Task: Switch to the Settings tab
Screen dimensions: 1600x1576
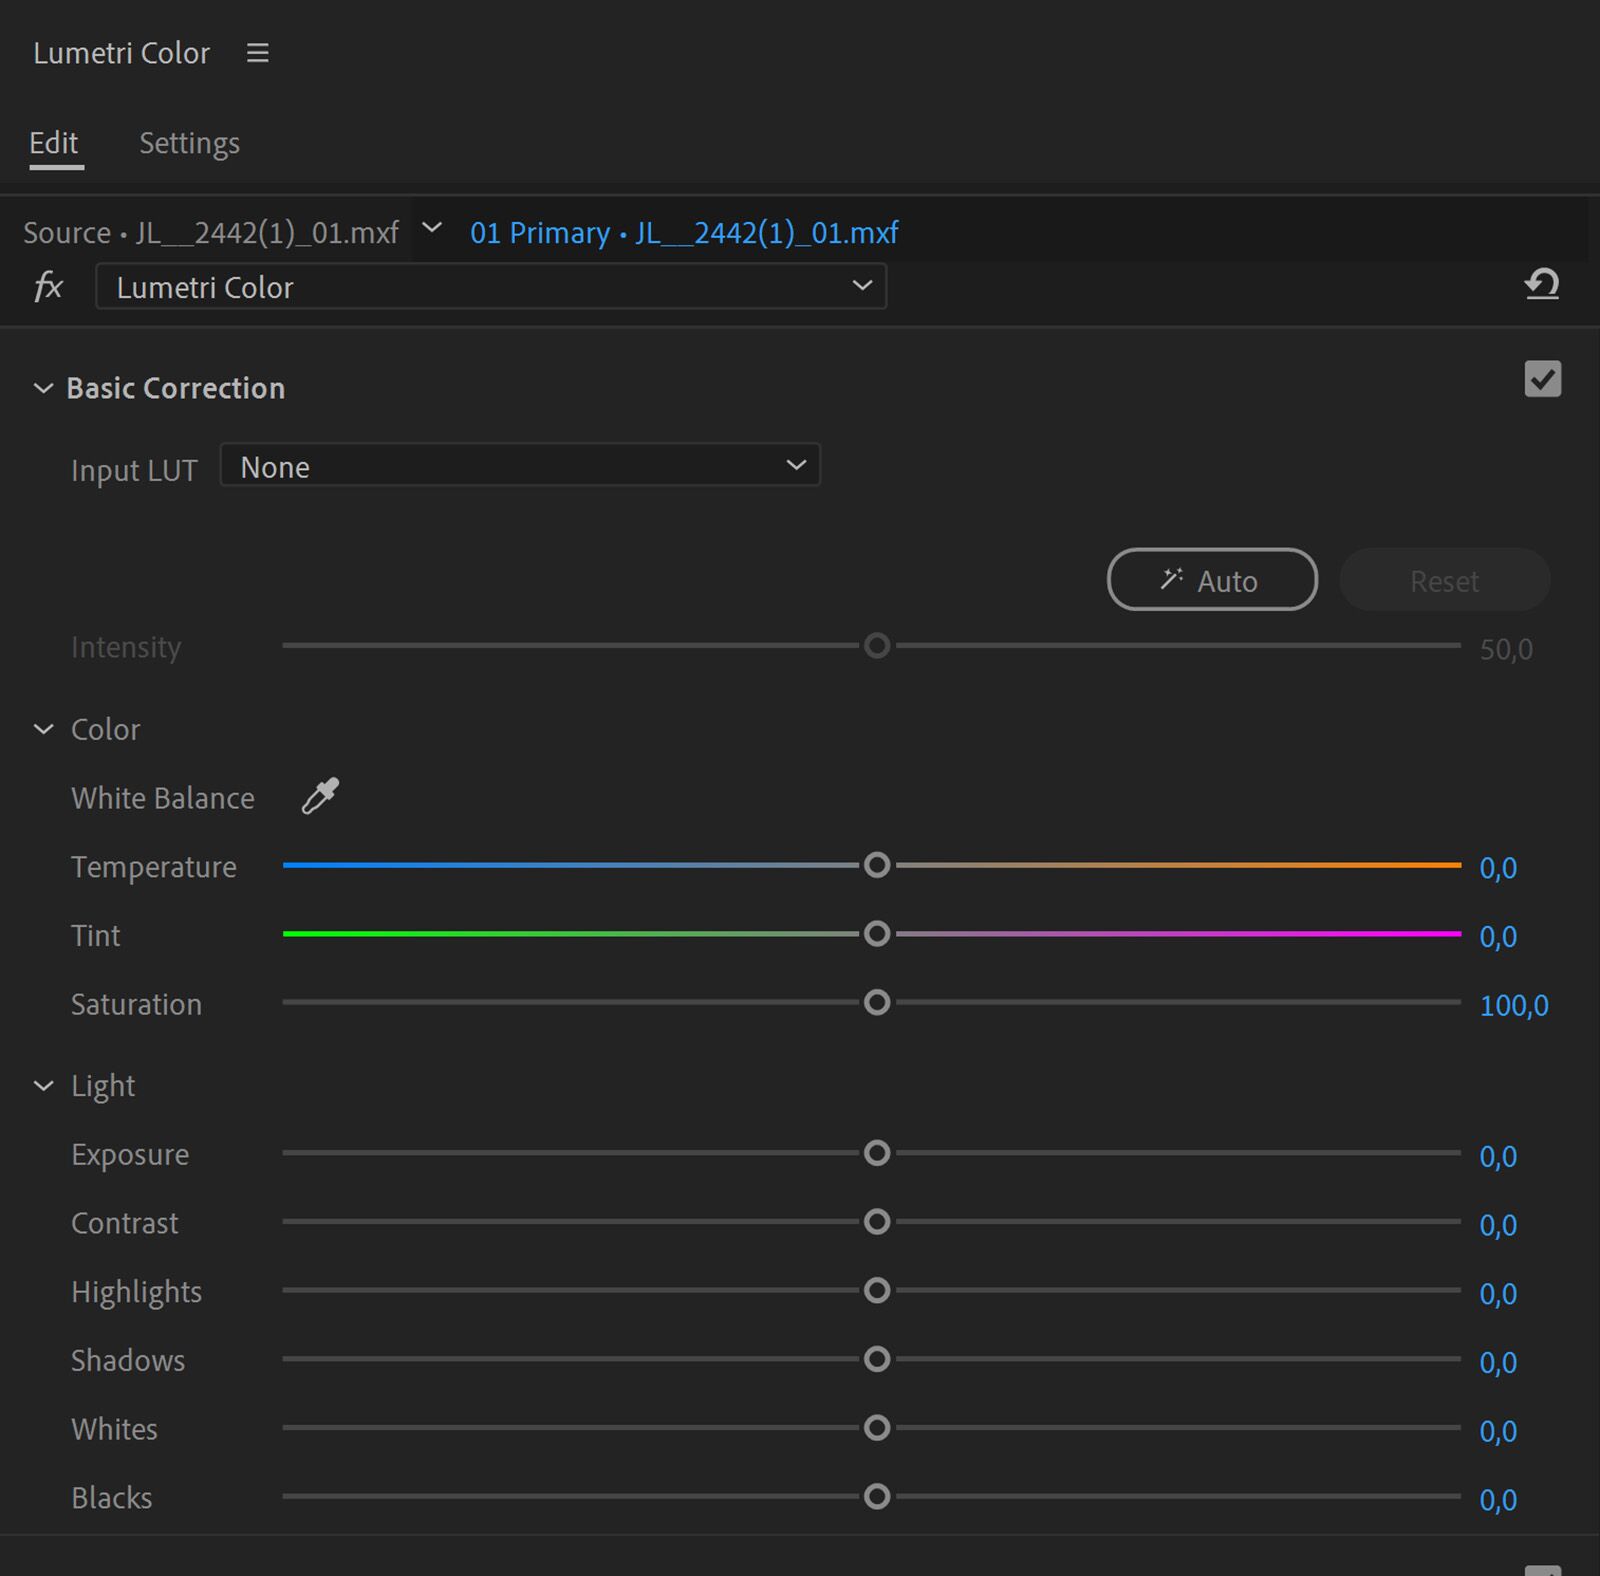Action: point(188,143)
